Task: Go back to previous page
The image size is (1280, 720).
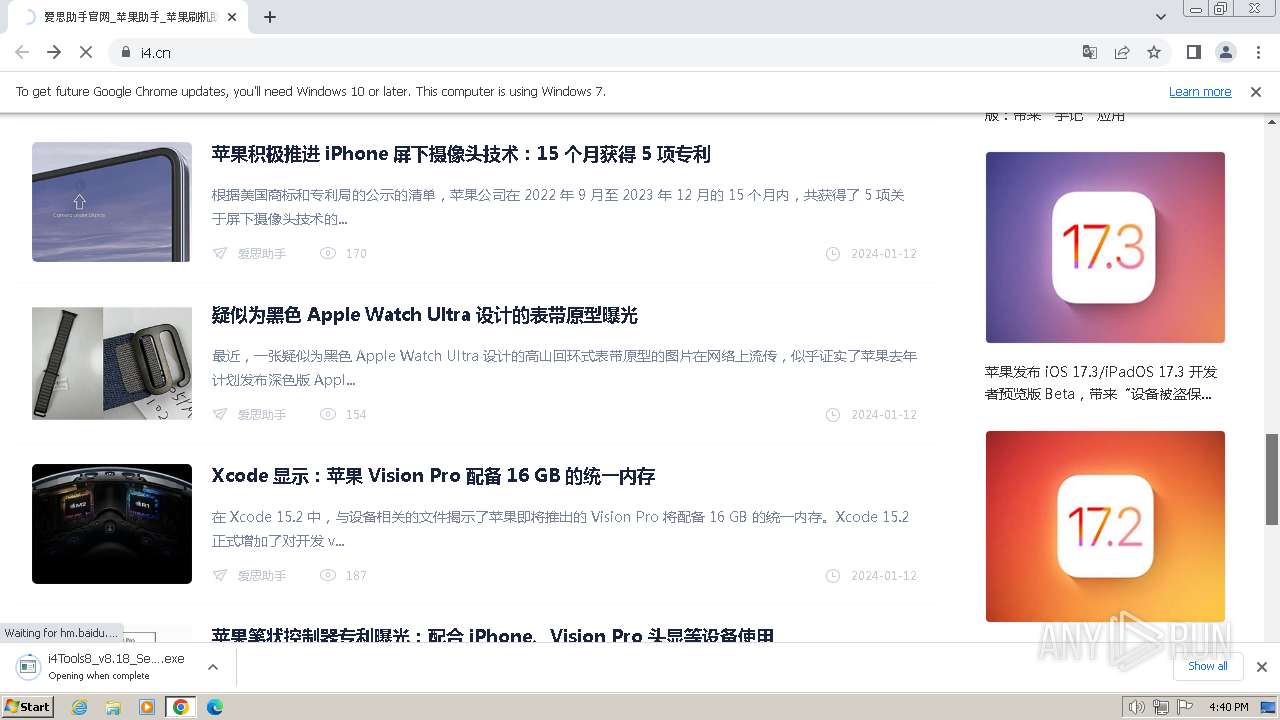Action: tap(22, 52)
